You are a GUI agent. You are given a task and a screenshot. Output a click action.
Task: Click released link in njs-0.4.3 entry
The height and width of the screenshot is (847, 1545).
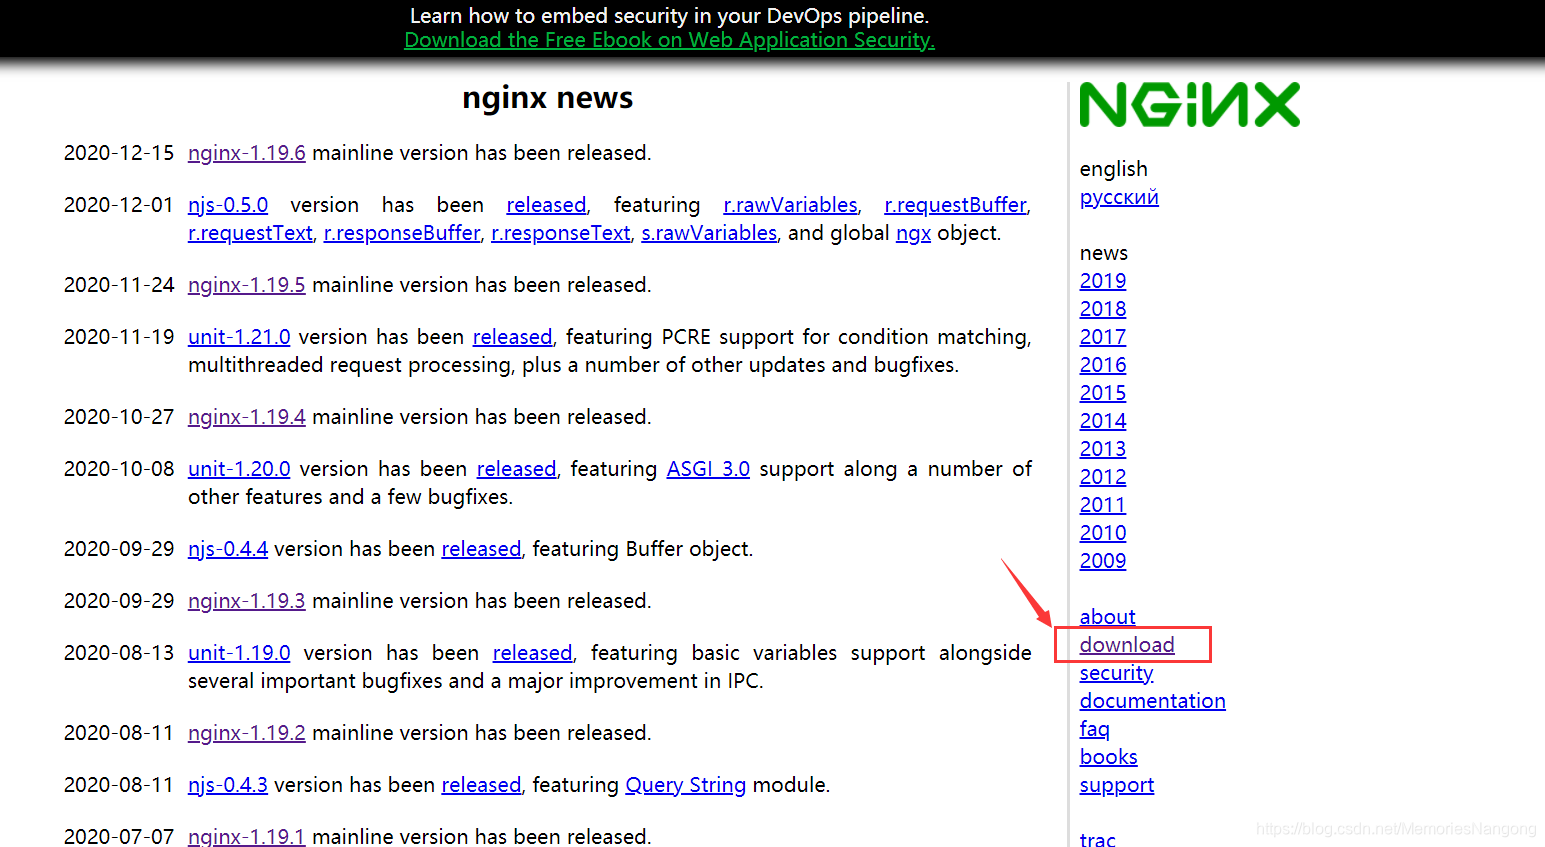(x=481, y=785)
